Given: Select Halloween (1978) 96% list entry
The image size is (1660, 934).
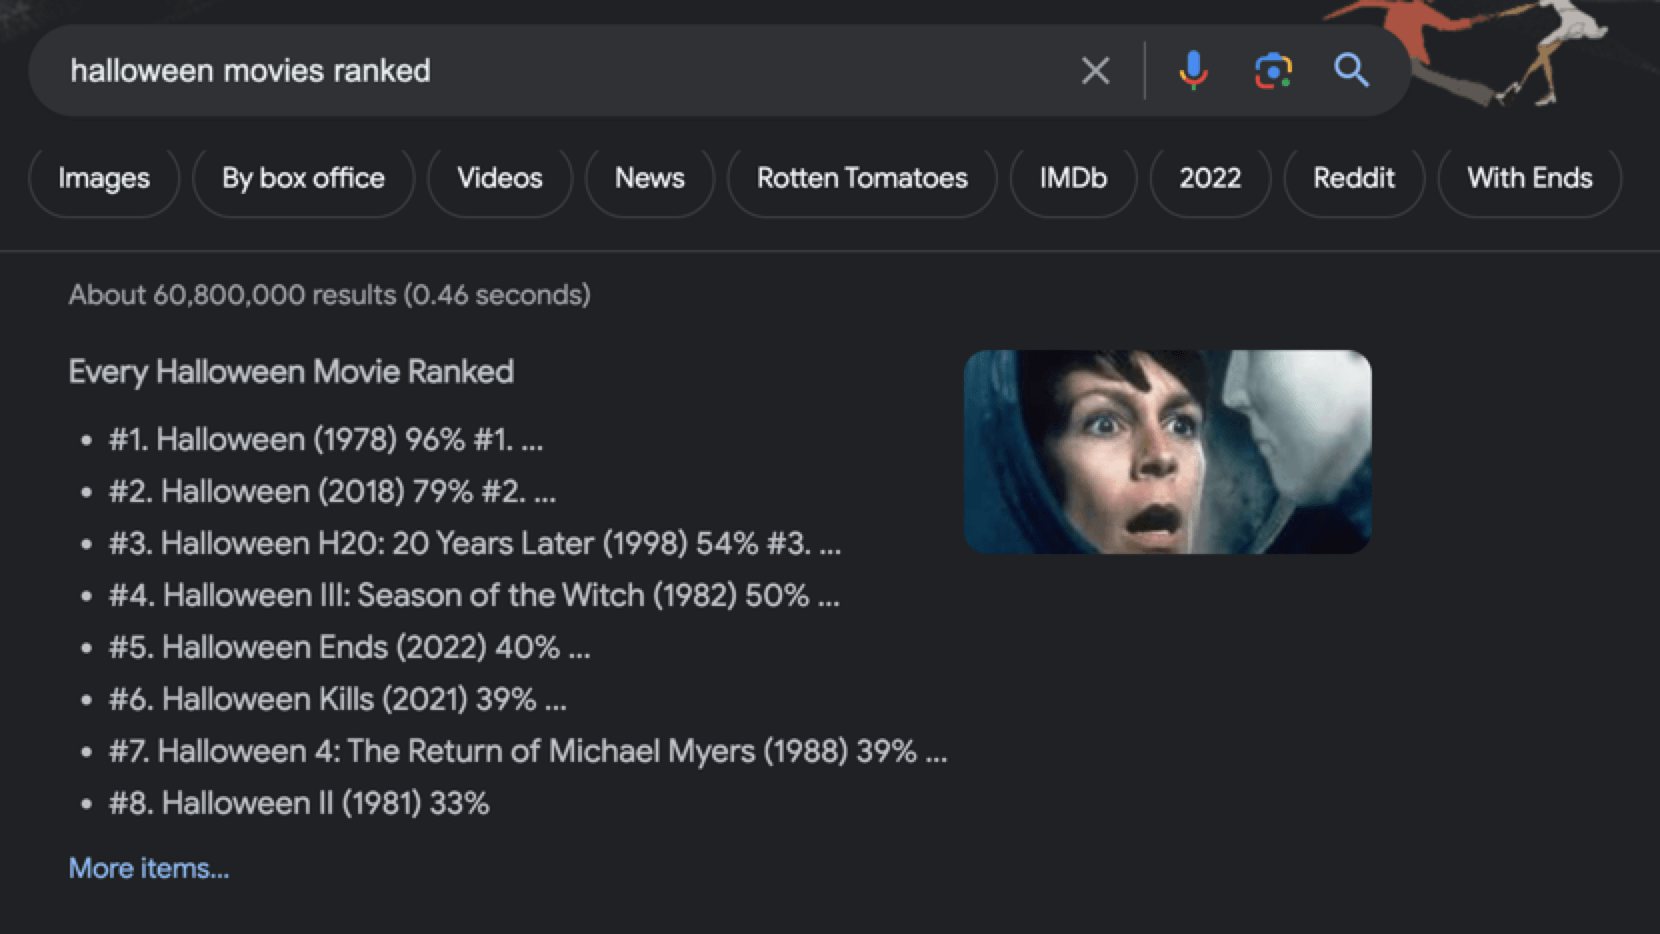Looking at the screenshot, I should coord(326,439).
